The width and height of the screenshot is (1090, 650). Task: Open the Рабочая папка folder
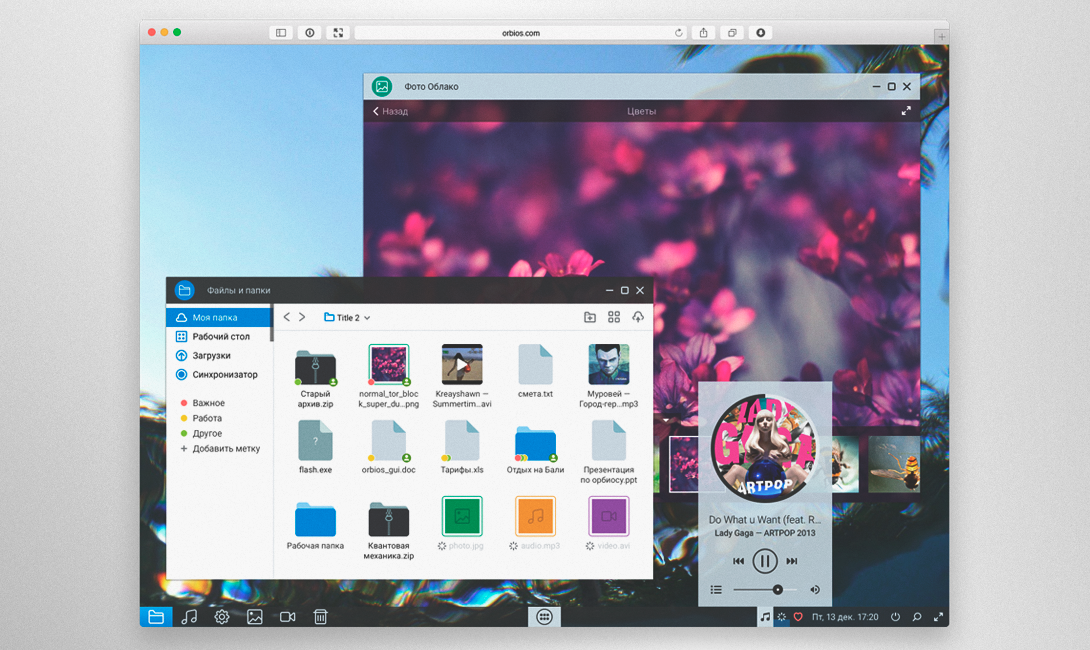tap(315, 526)
